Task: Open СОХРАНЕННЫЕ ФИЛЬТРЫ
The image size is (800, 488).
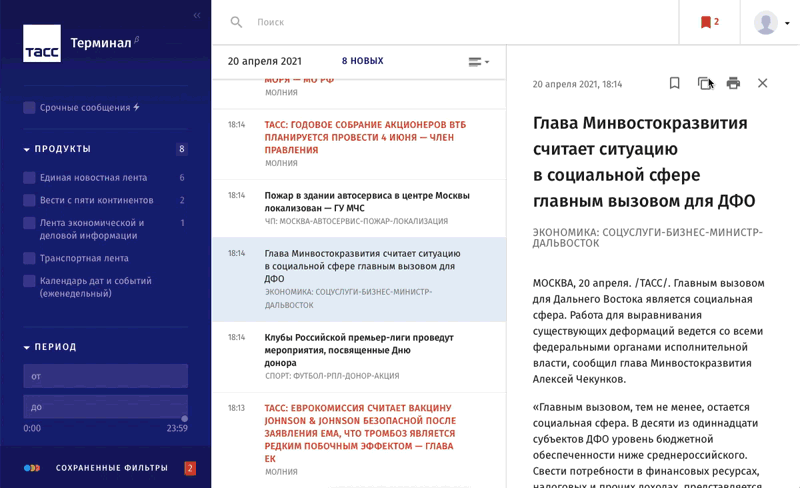Action: (112, 468)
